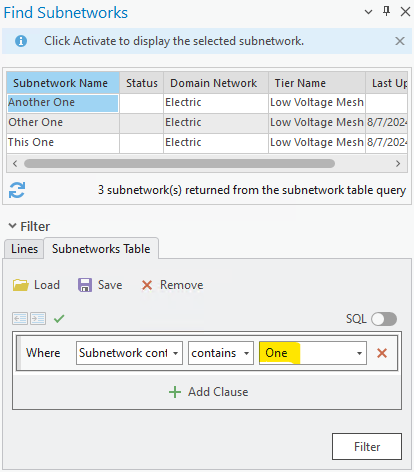Select the Subnetworks Table tab
The height and width of the screenshot is (472, 414).
point(101,249)
